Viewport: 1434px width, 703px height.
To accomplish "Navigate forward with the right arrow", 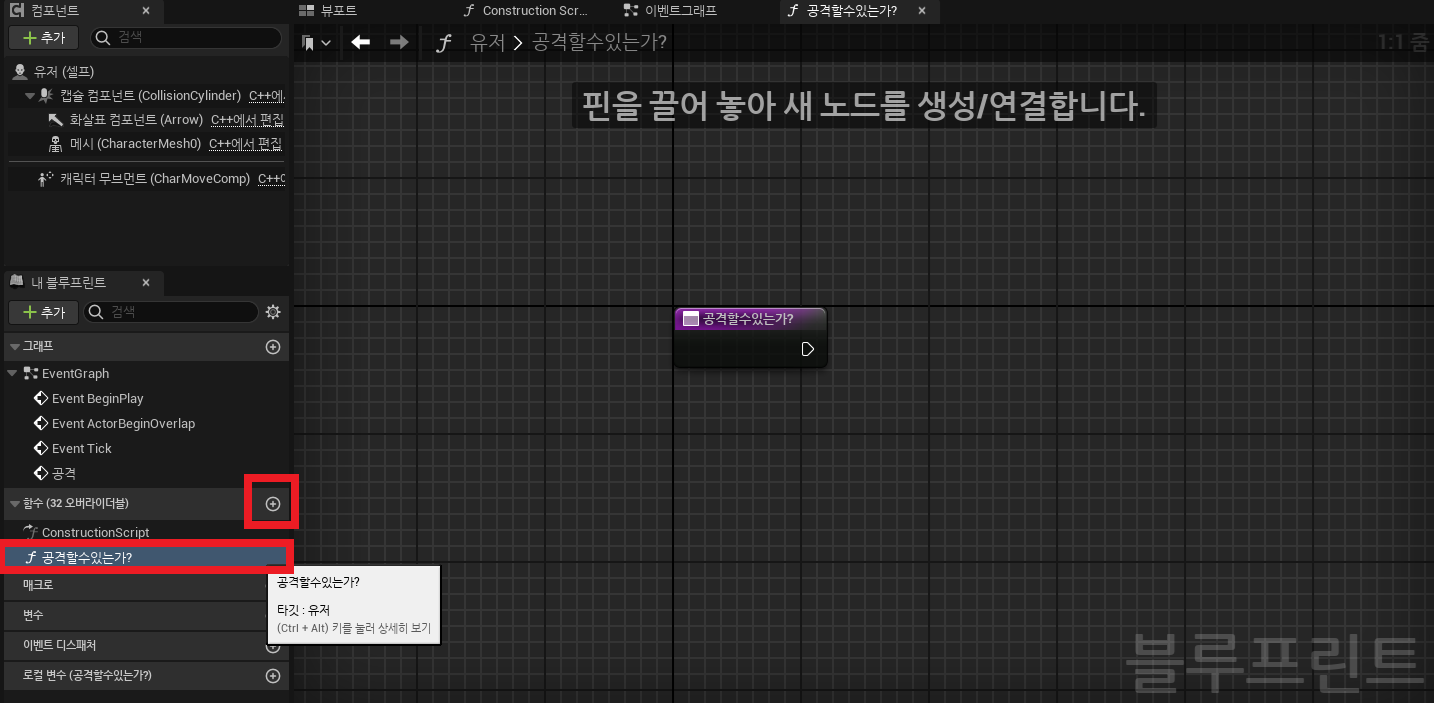I will 399,42.
